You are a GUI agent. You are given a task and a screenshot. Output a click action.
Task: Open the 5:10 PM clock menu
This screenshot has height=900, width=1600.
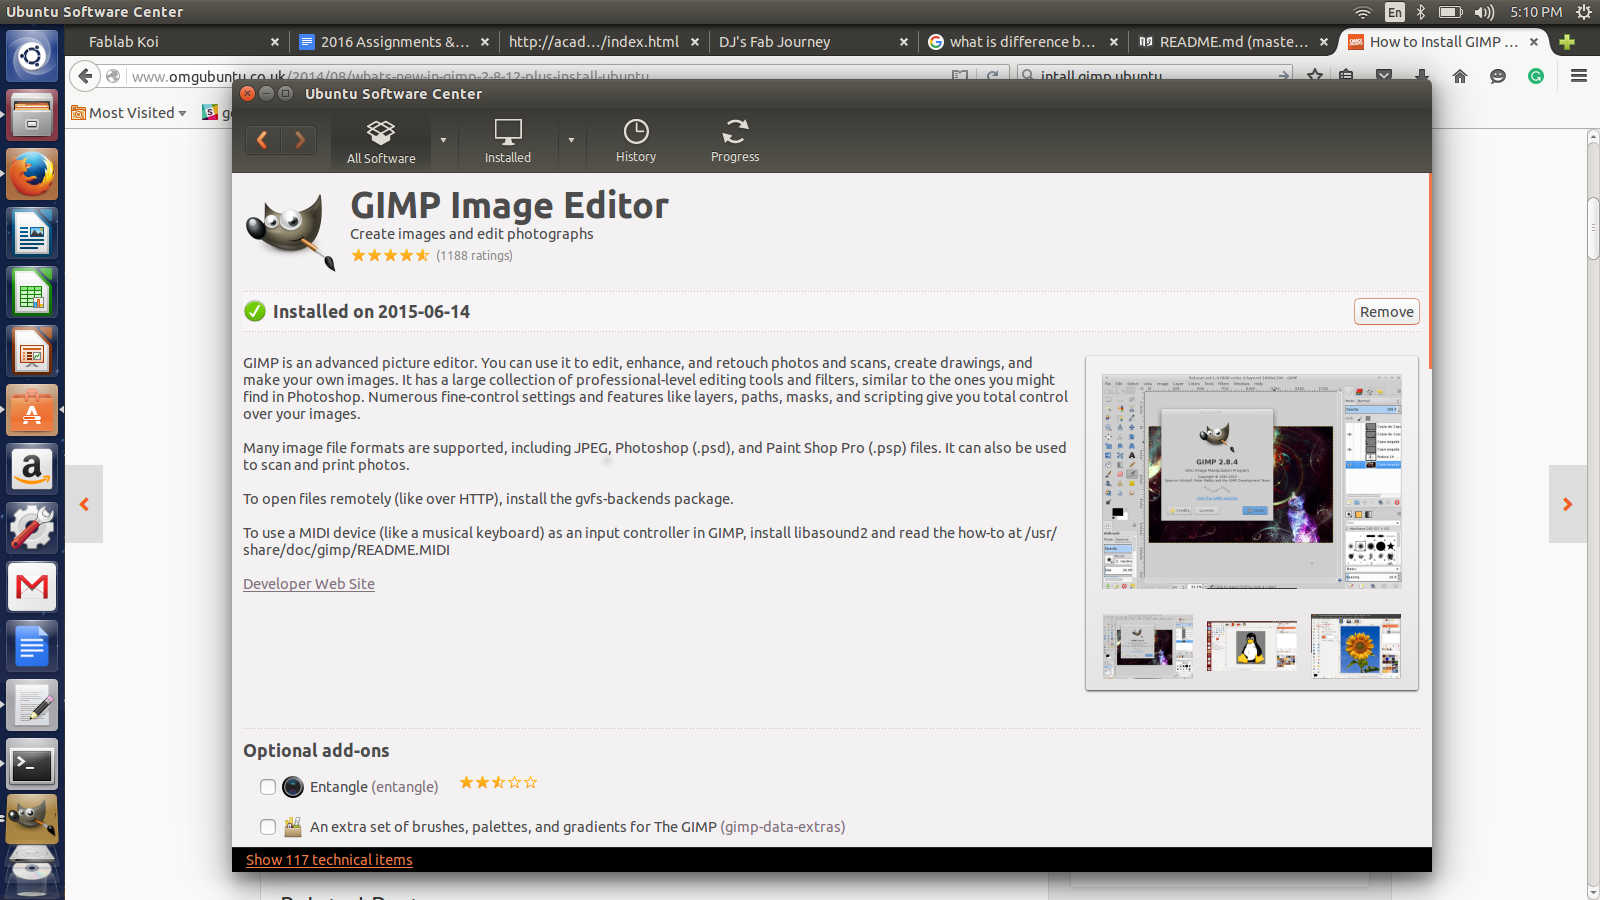1536,12
